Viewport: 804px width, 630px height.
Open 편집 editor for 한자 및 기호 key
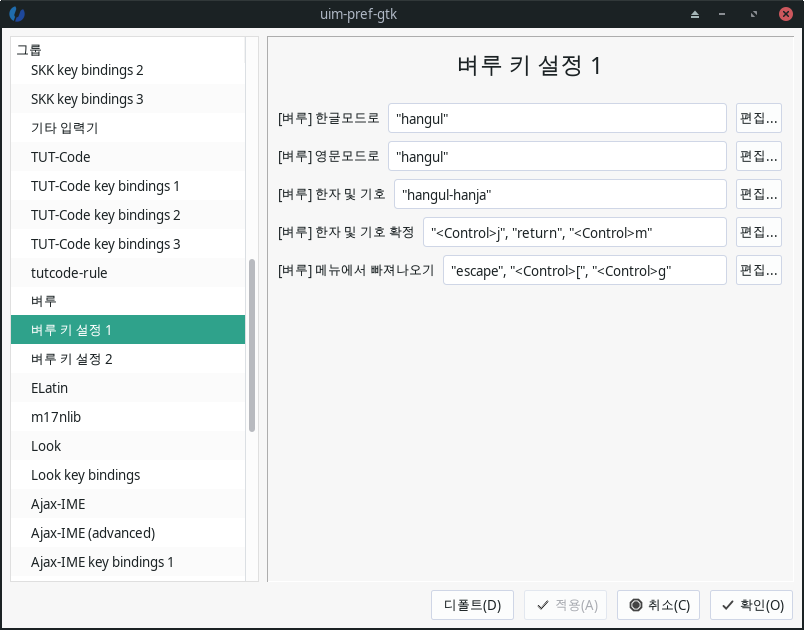758,194
